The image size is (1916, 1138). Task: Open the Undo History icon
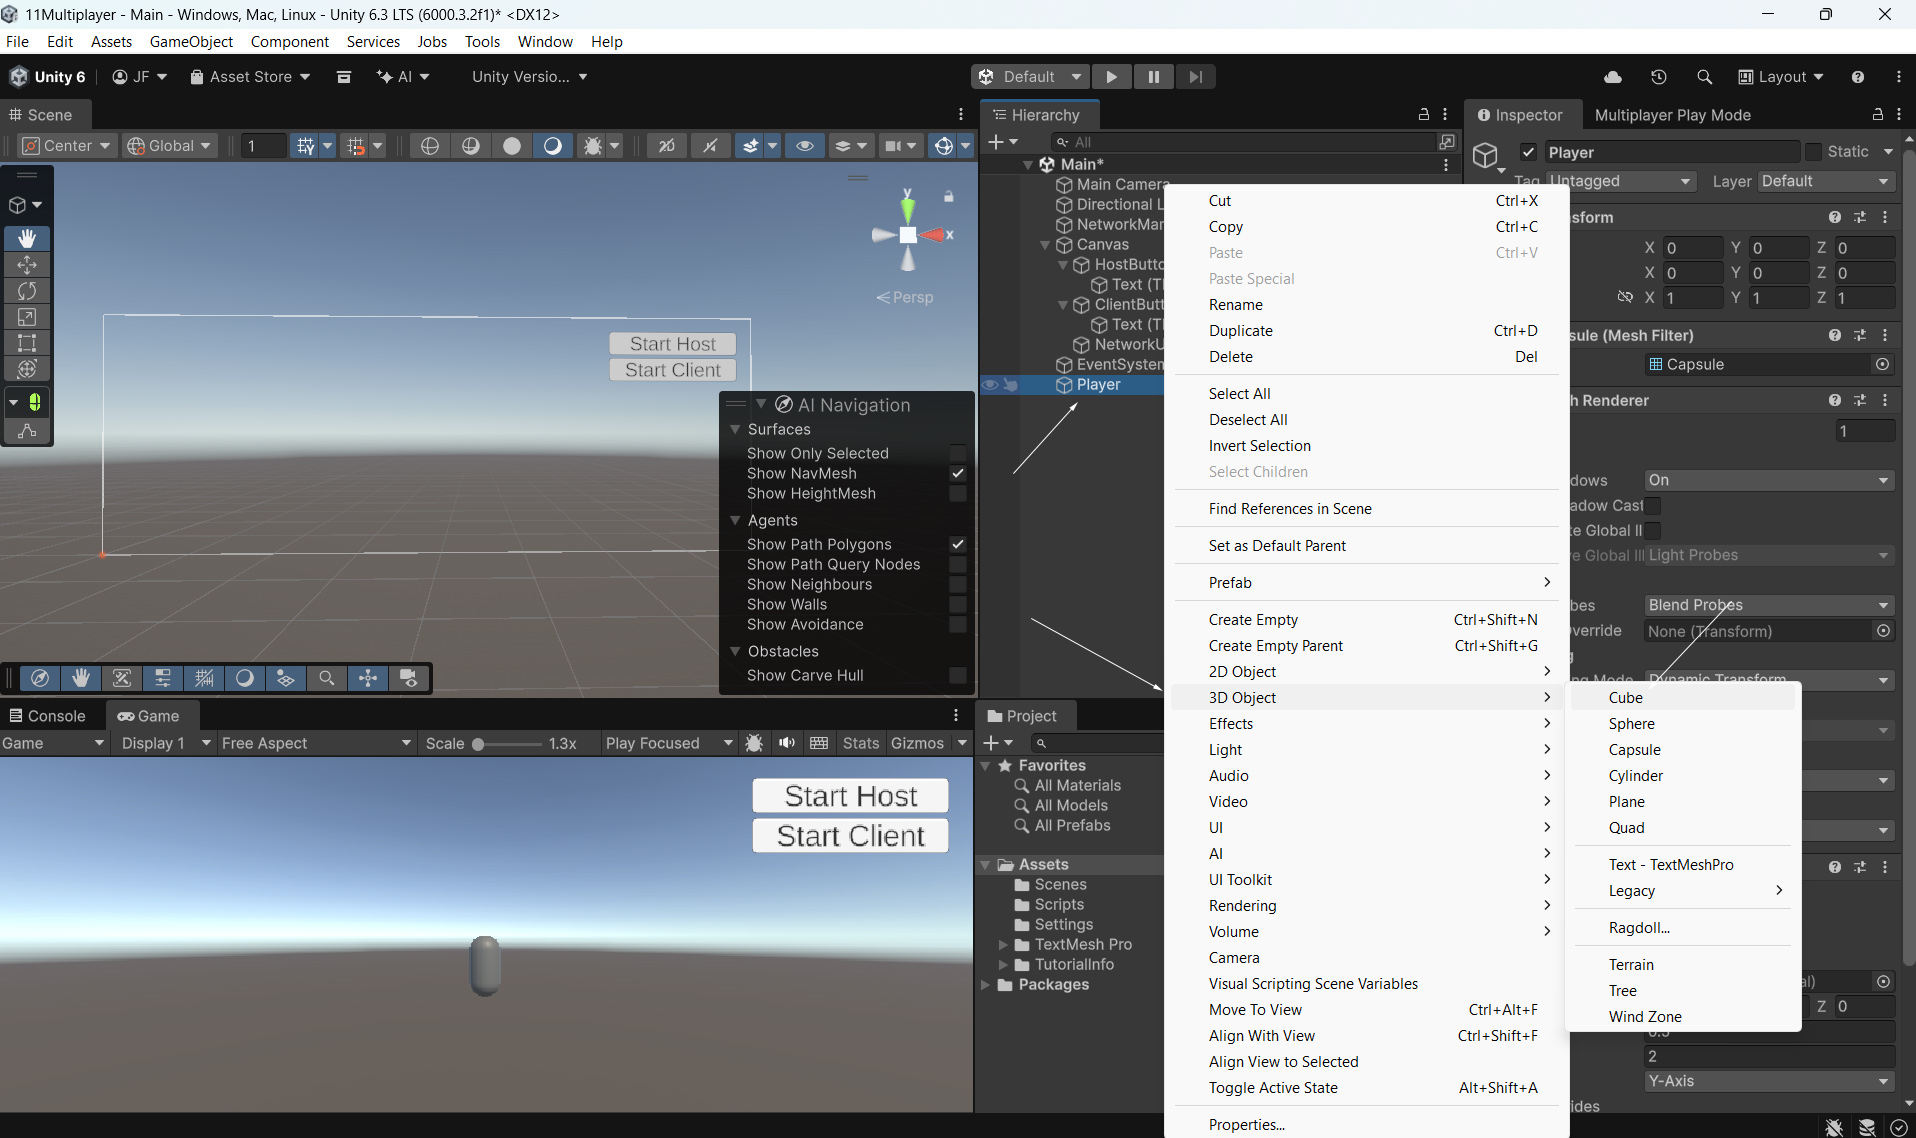pyautogui.click(x=1659, y=77)
